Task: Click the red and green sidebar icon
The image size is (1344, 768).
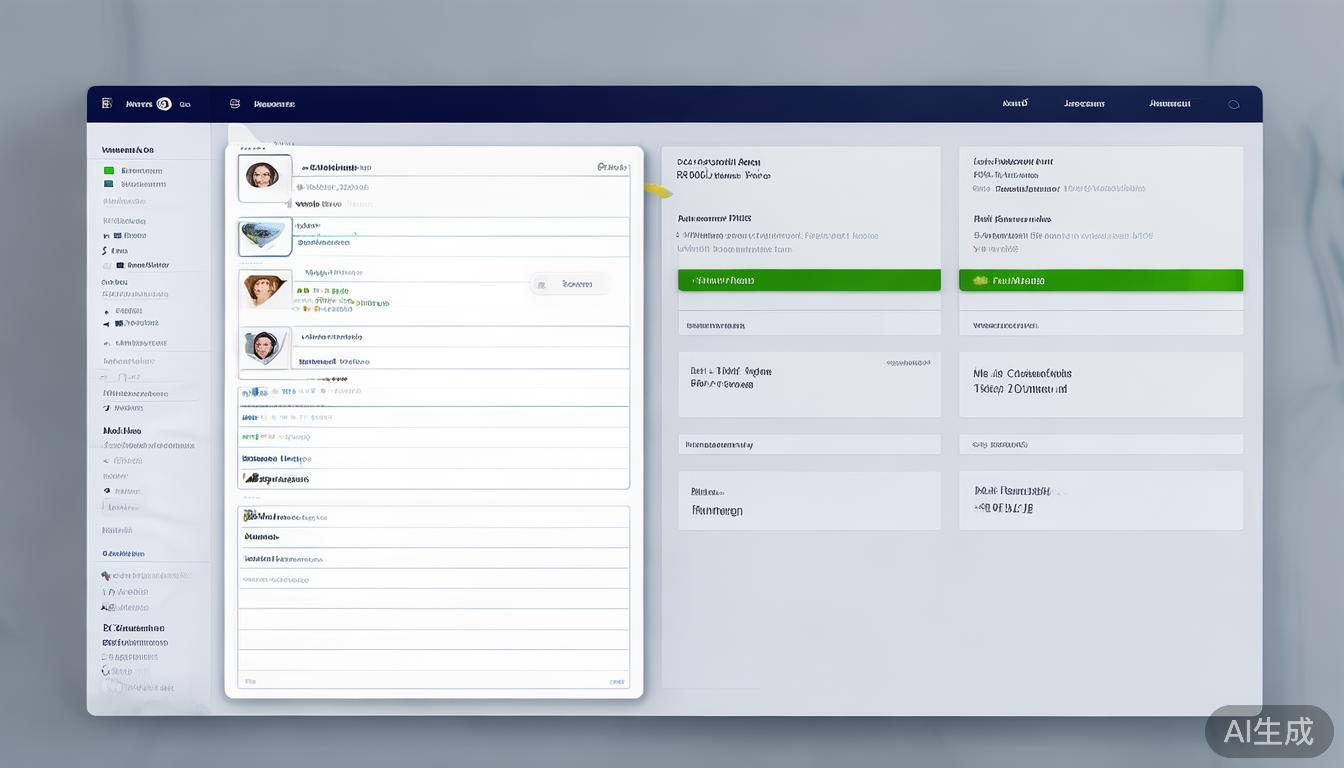Action: pos(106,576)
